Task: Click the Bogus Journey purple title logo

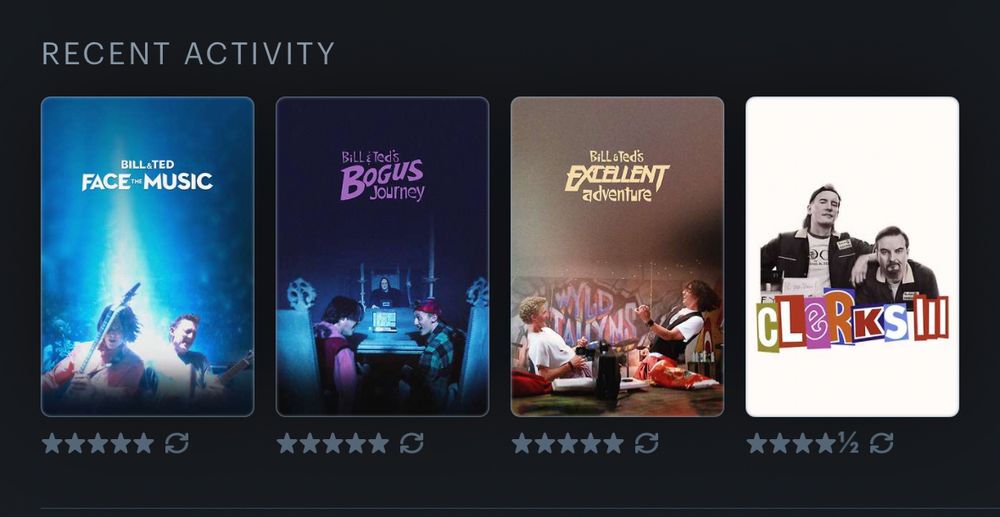Action: [383, 175]
